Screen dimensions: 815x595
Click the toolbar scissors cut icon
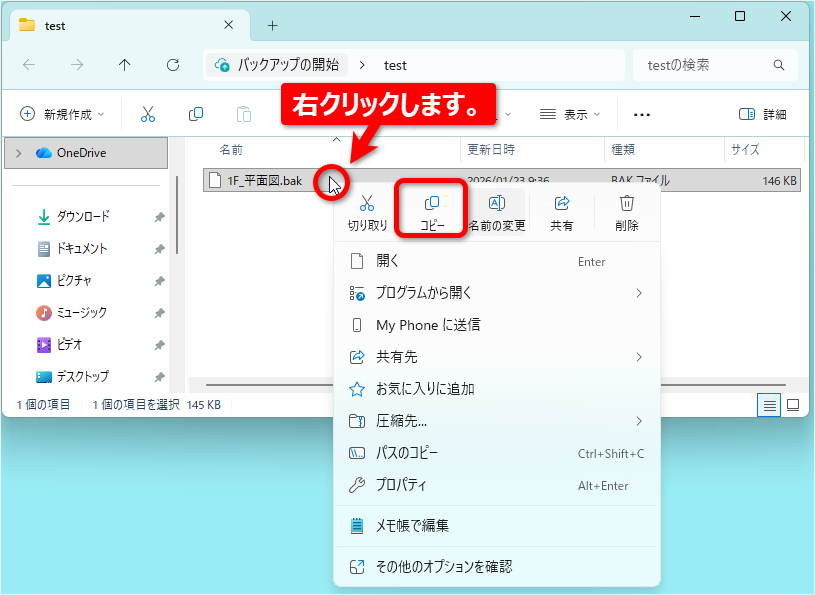click(148, 114)
